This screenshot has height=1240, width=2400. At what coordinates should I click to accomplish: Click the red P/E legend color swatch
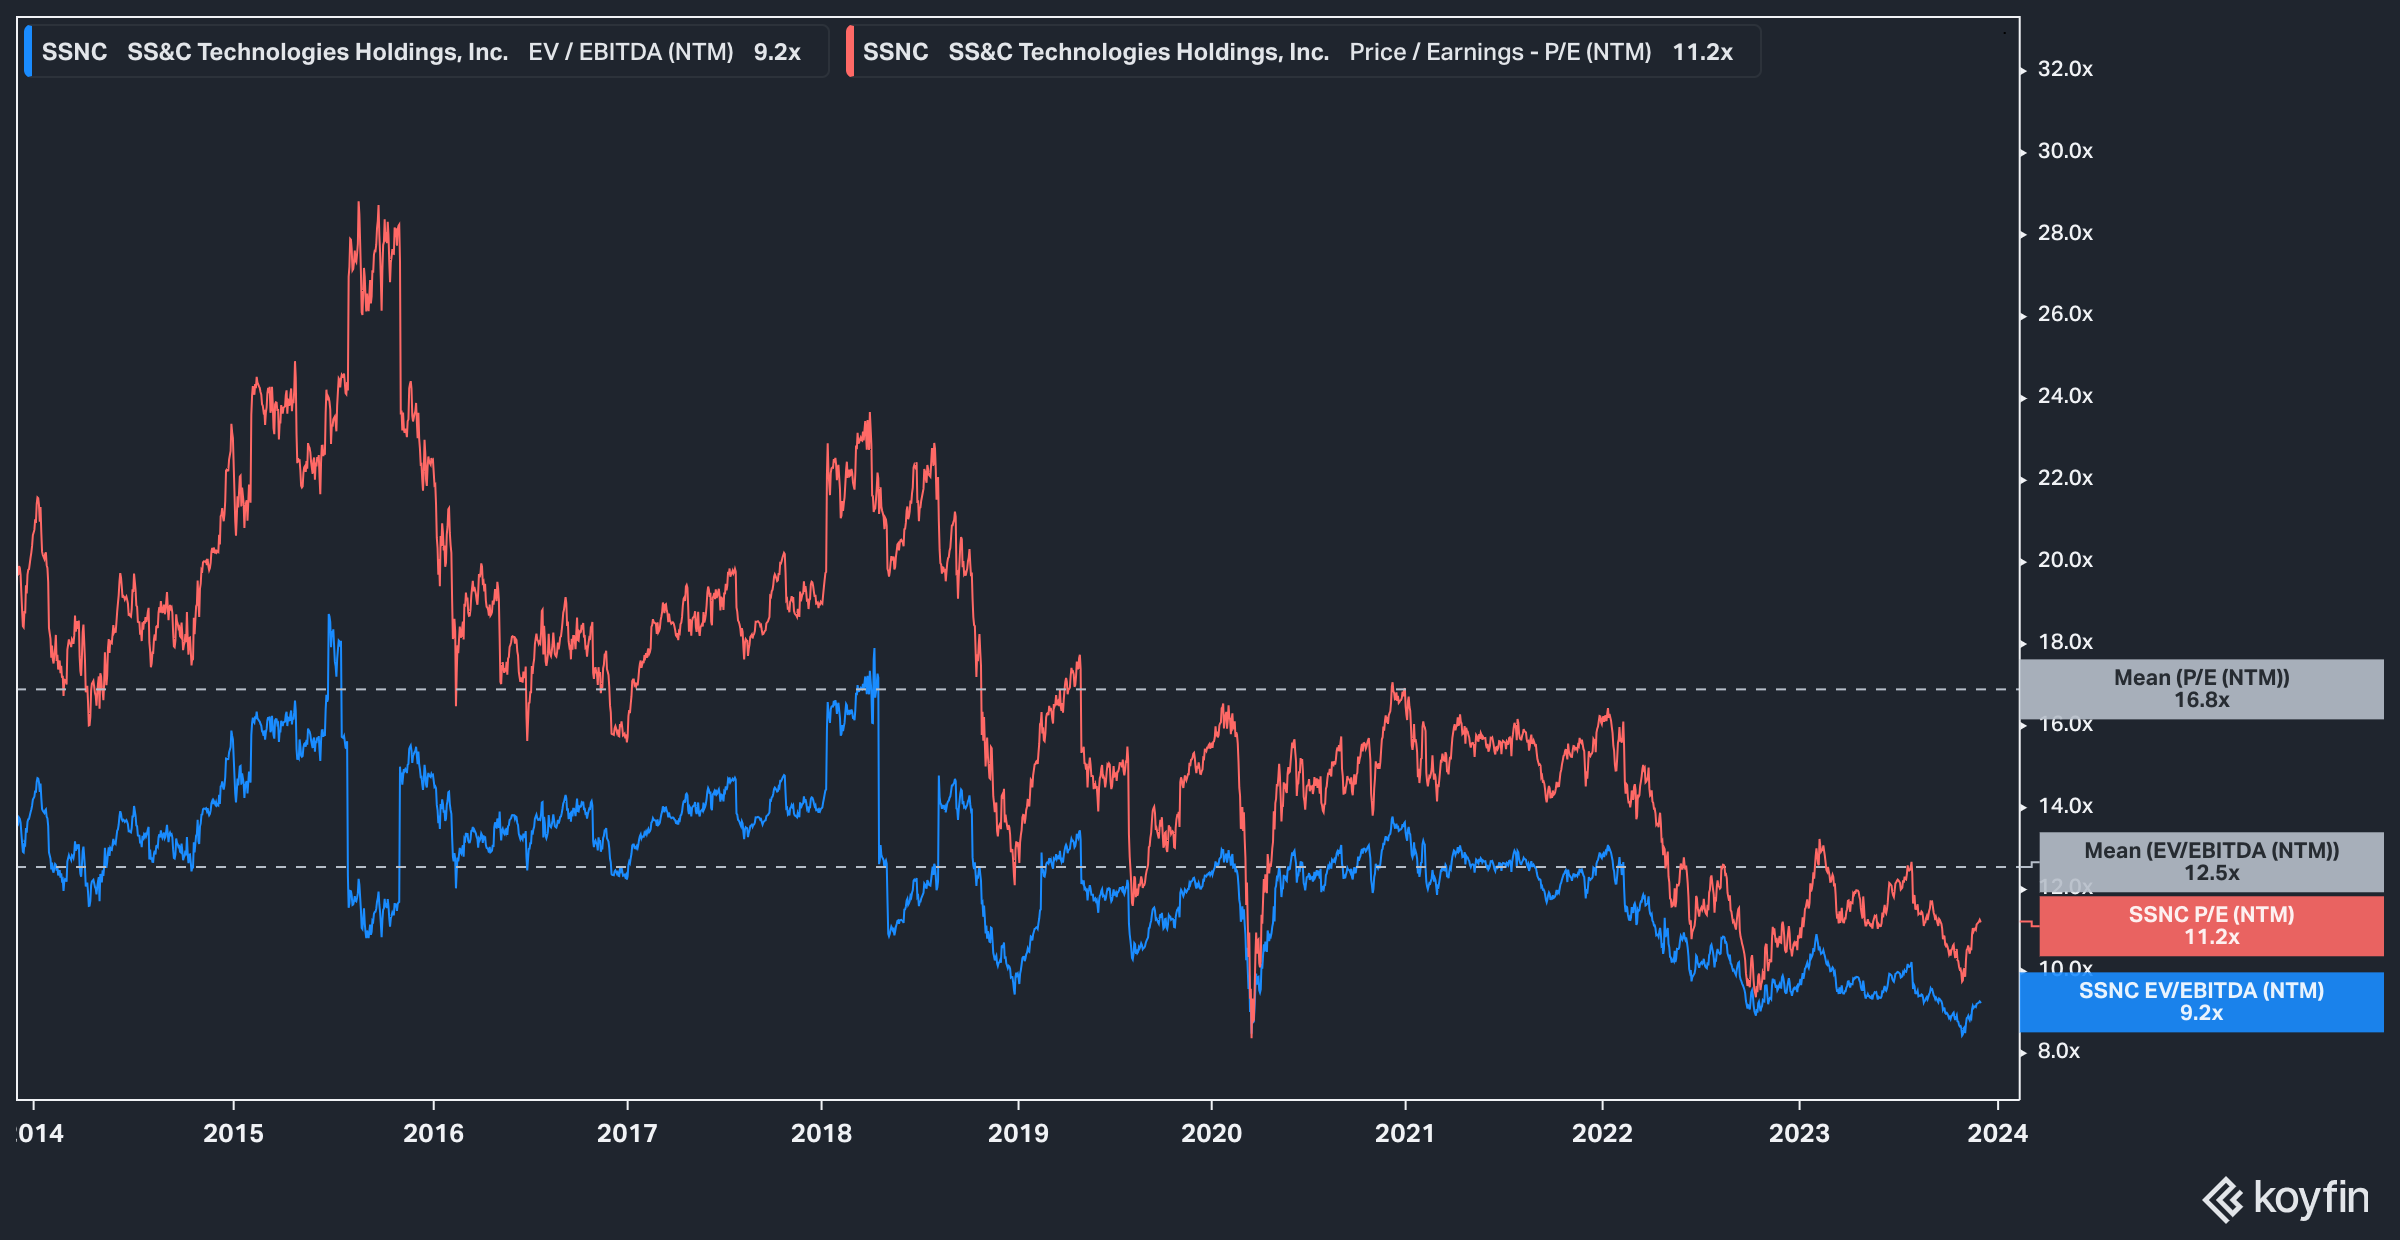850,52
